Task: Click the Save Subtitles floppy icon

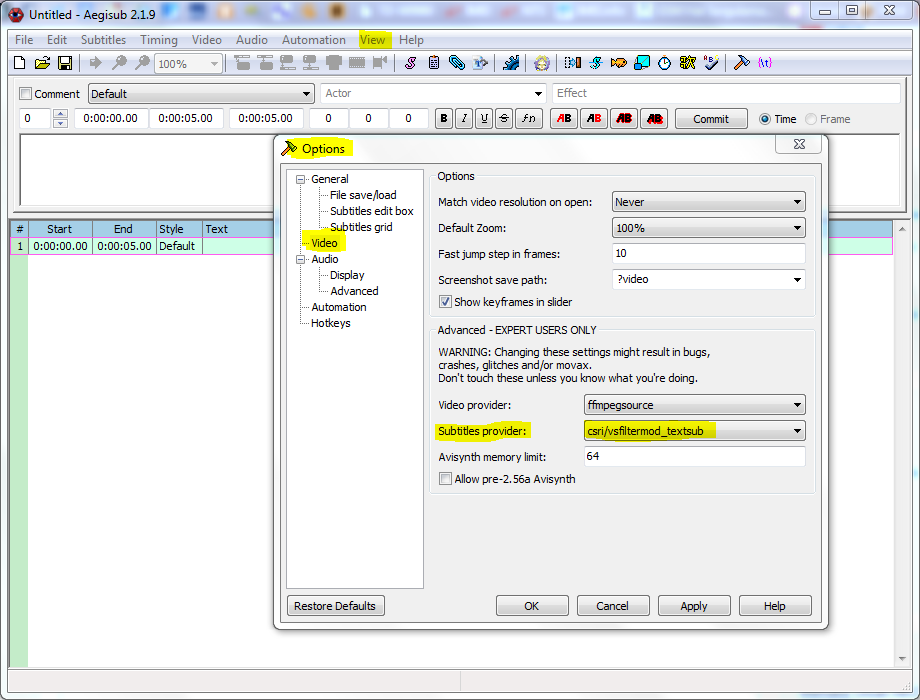Action: 64,63
